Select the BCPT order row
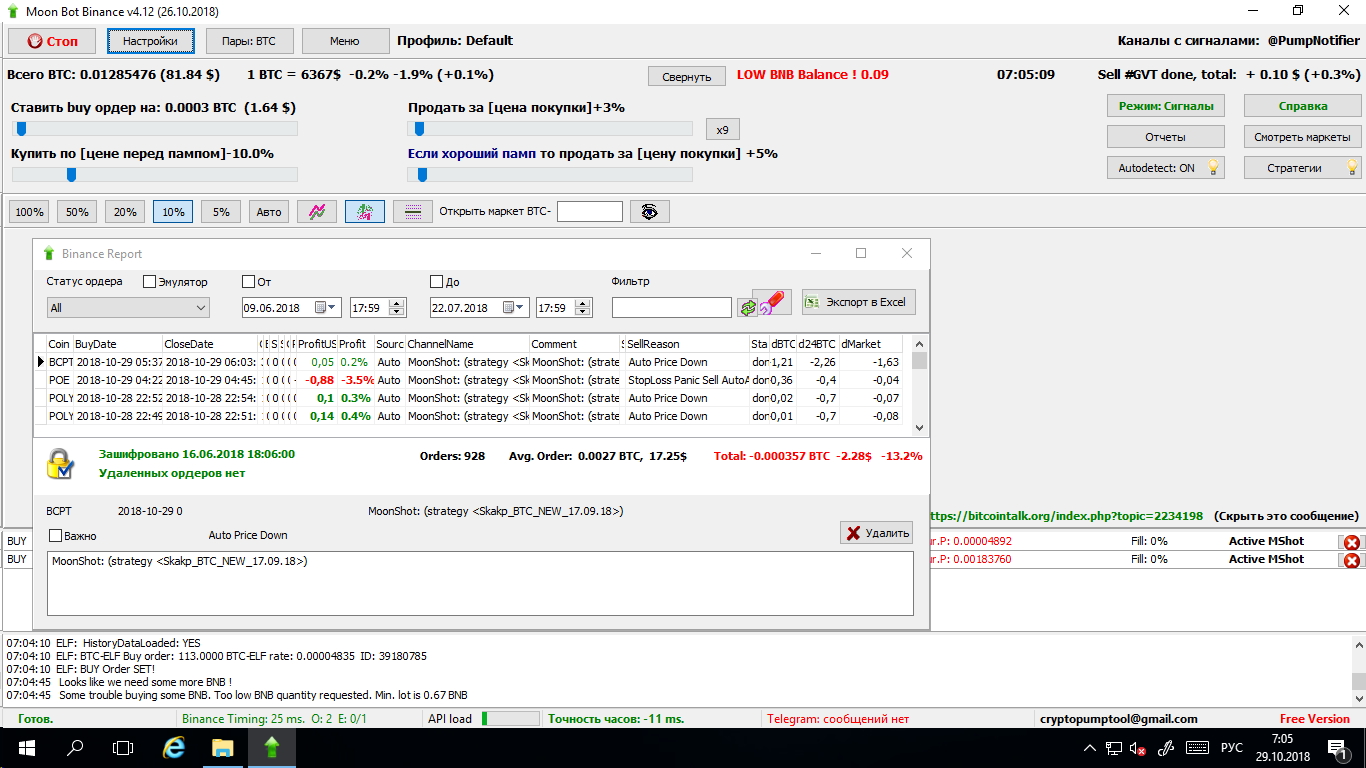Screen dimensions: 1366x768 (x=468, y=362)
